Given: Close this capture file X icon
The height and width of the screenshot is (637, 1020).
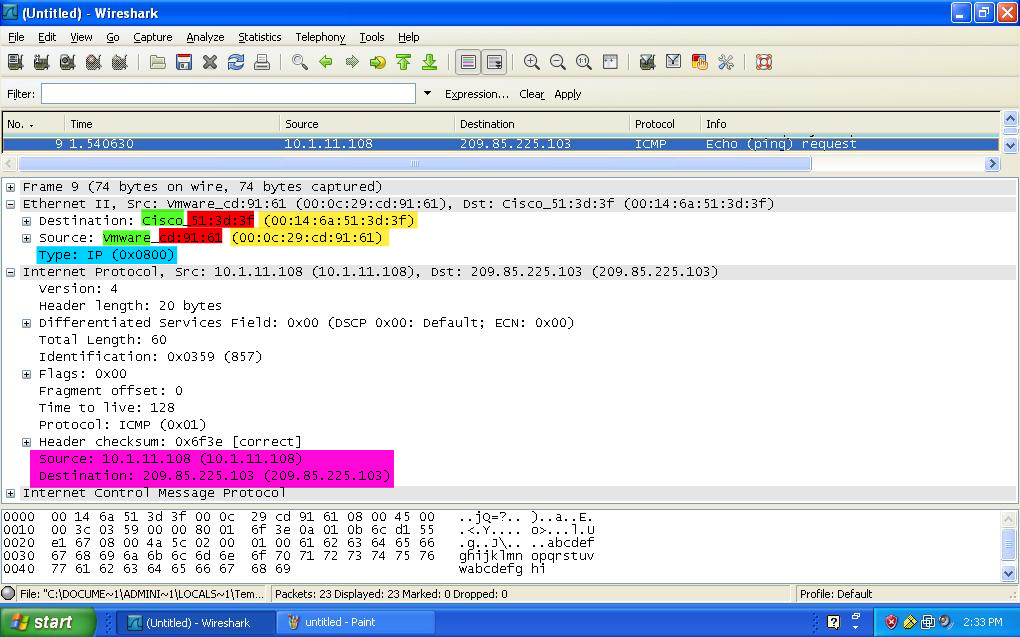Looking at the screenshot, I should click(209, 62).
